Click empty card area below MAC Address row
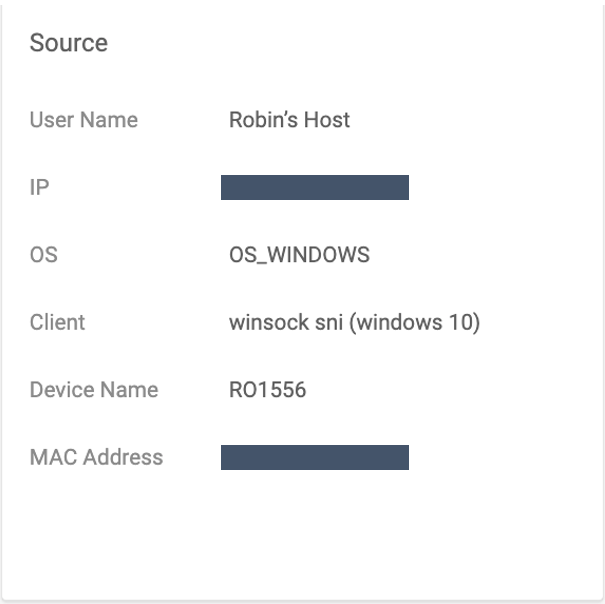Screen dimensions: 605x604 [300, 535]
